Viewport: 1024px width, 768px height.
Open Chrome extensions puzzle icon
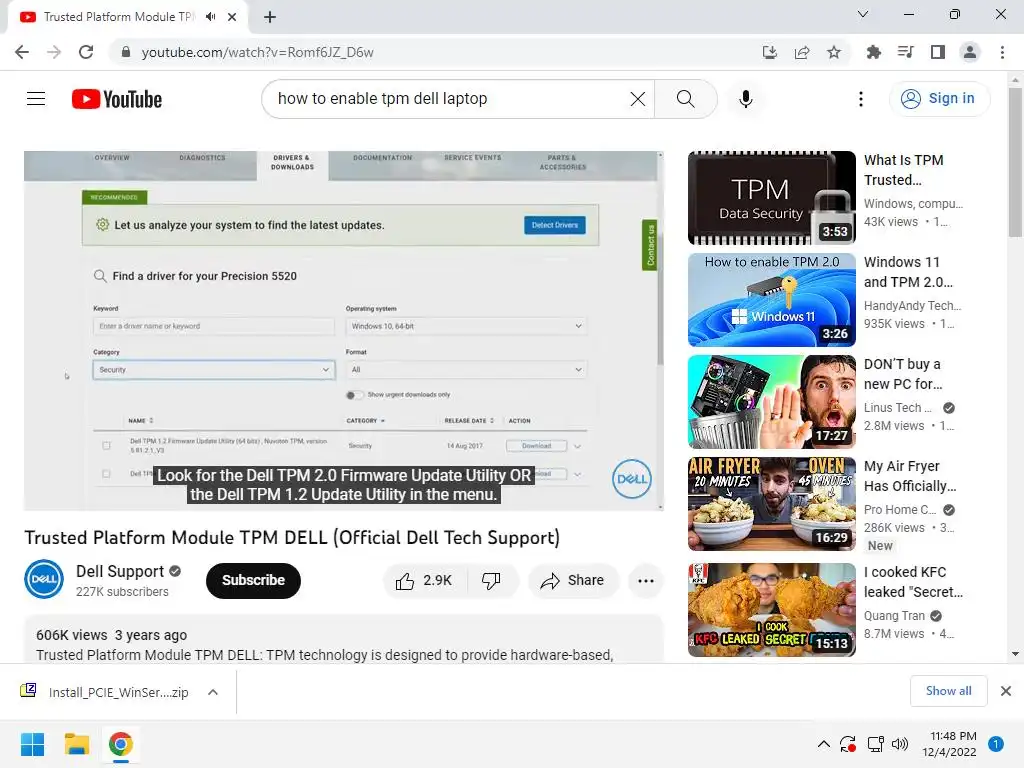(x=874, y=52)
